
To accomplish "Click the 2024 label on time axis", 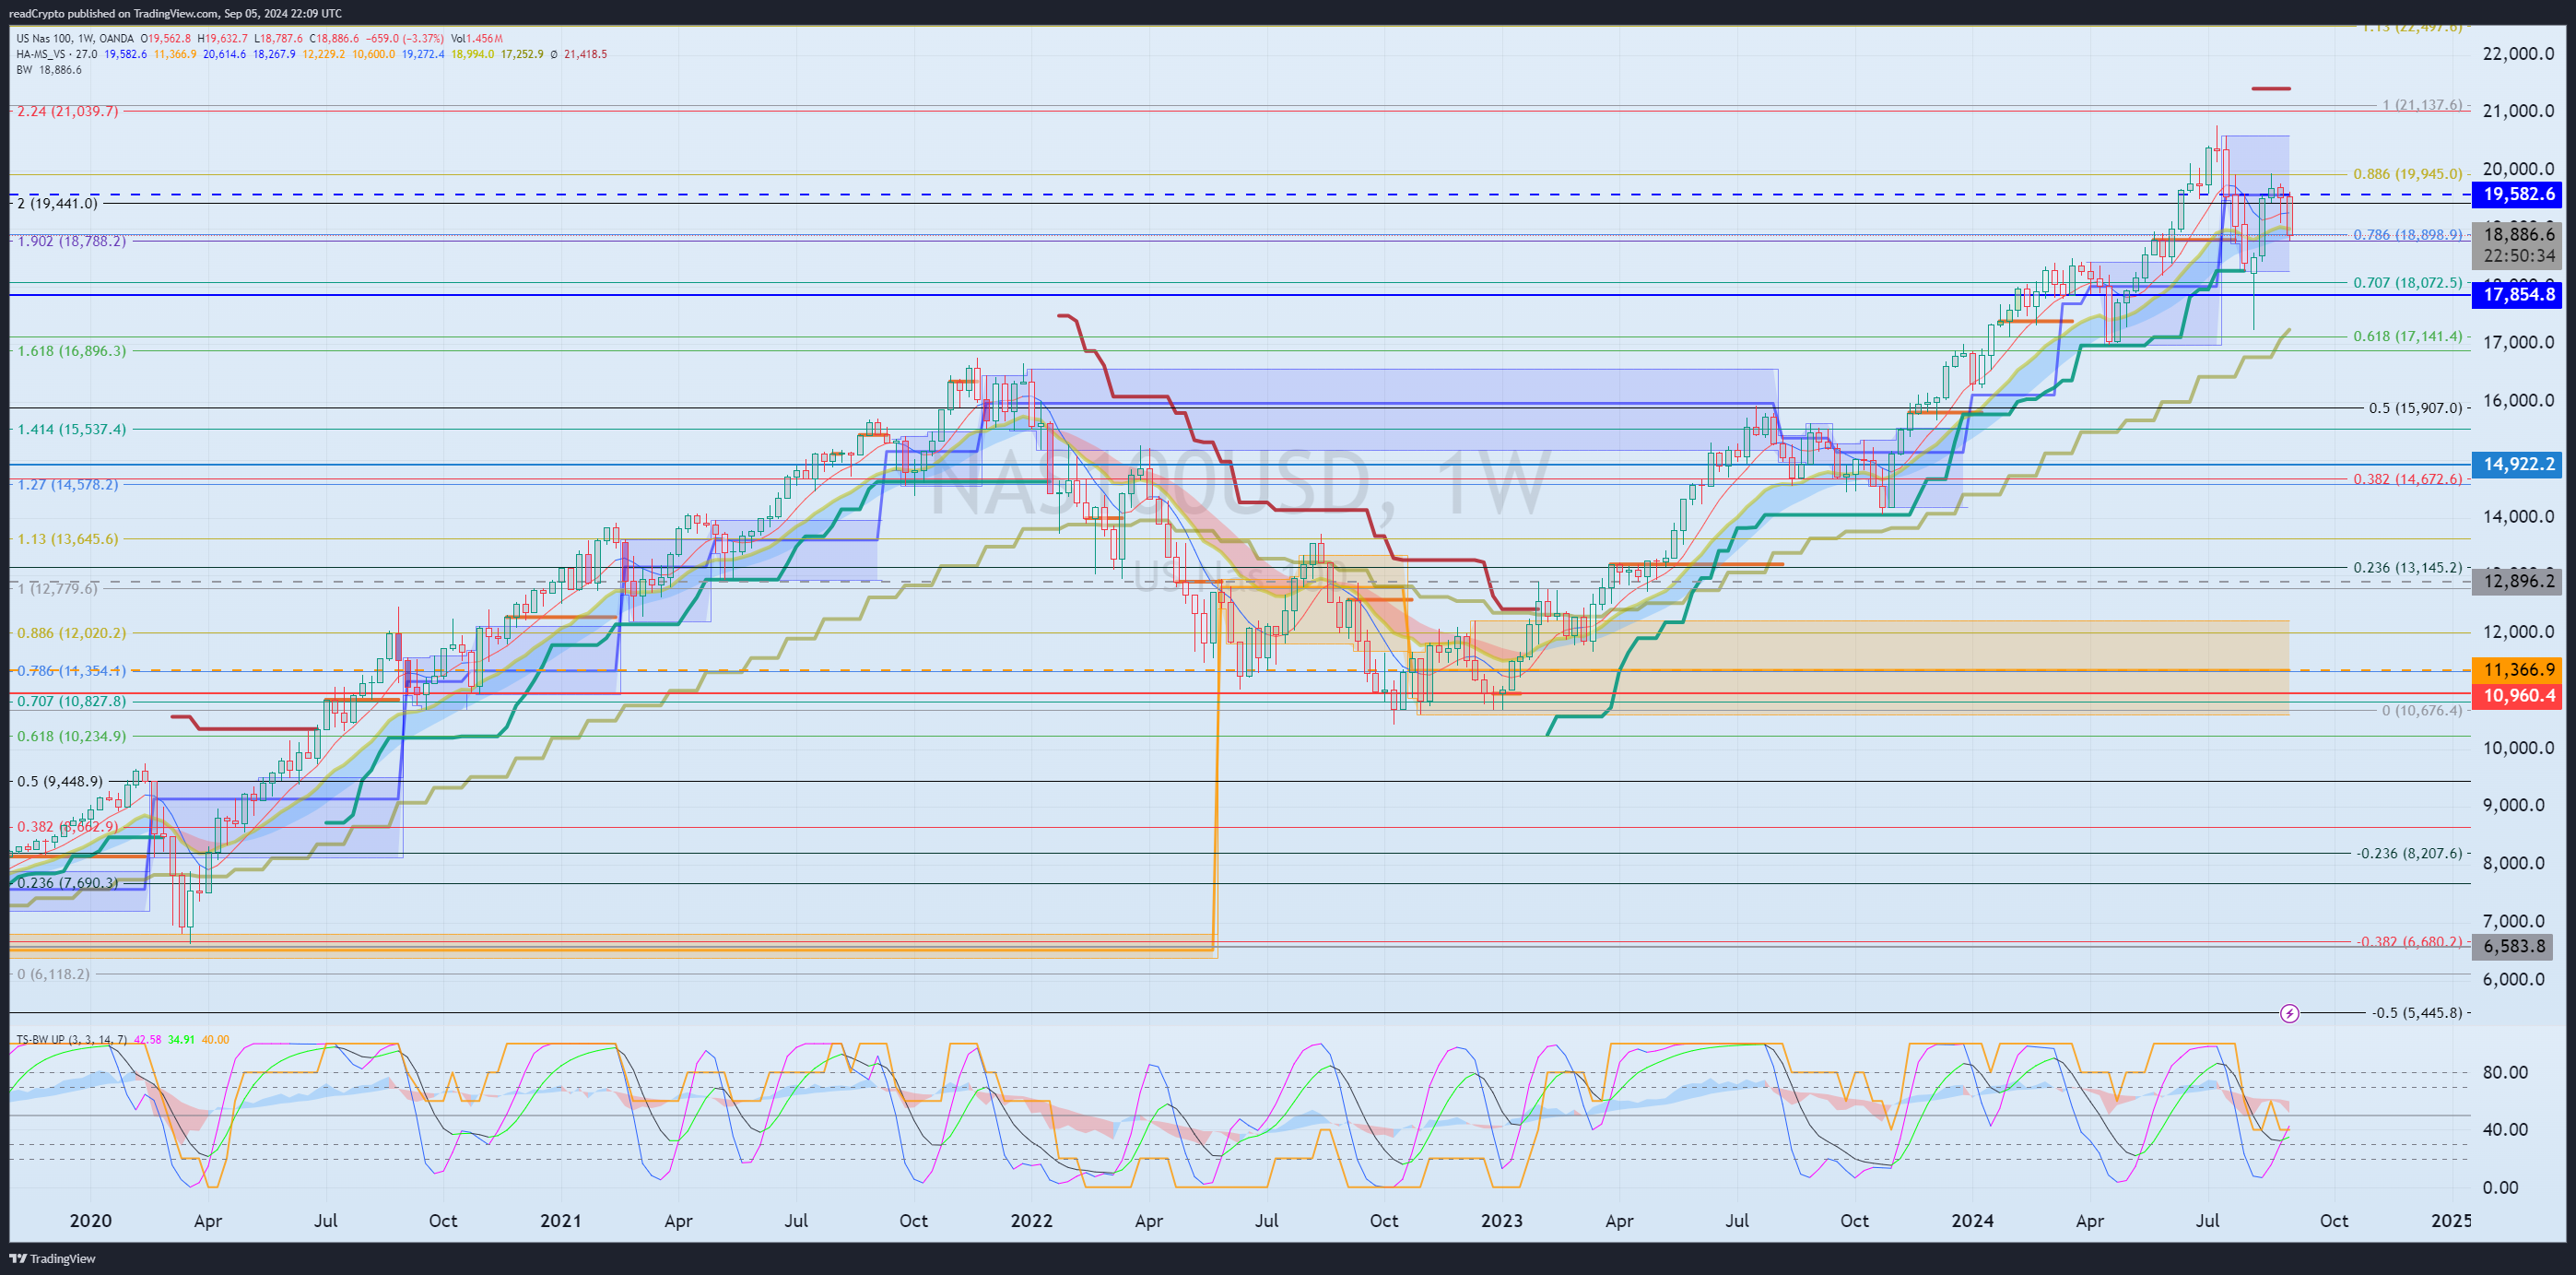I will coord(1972,1220).
